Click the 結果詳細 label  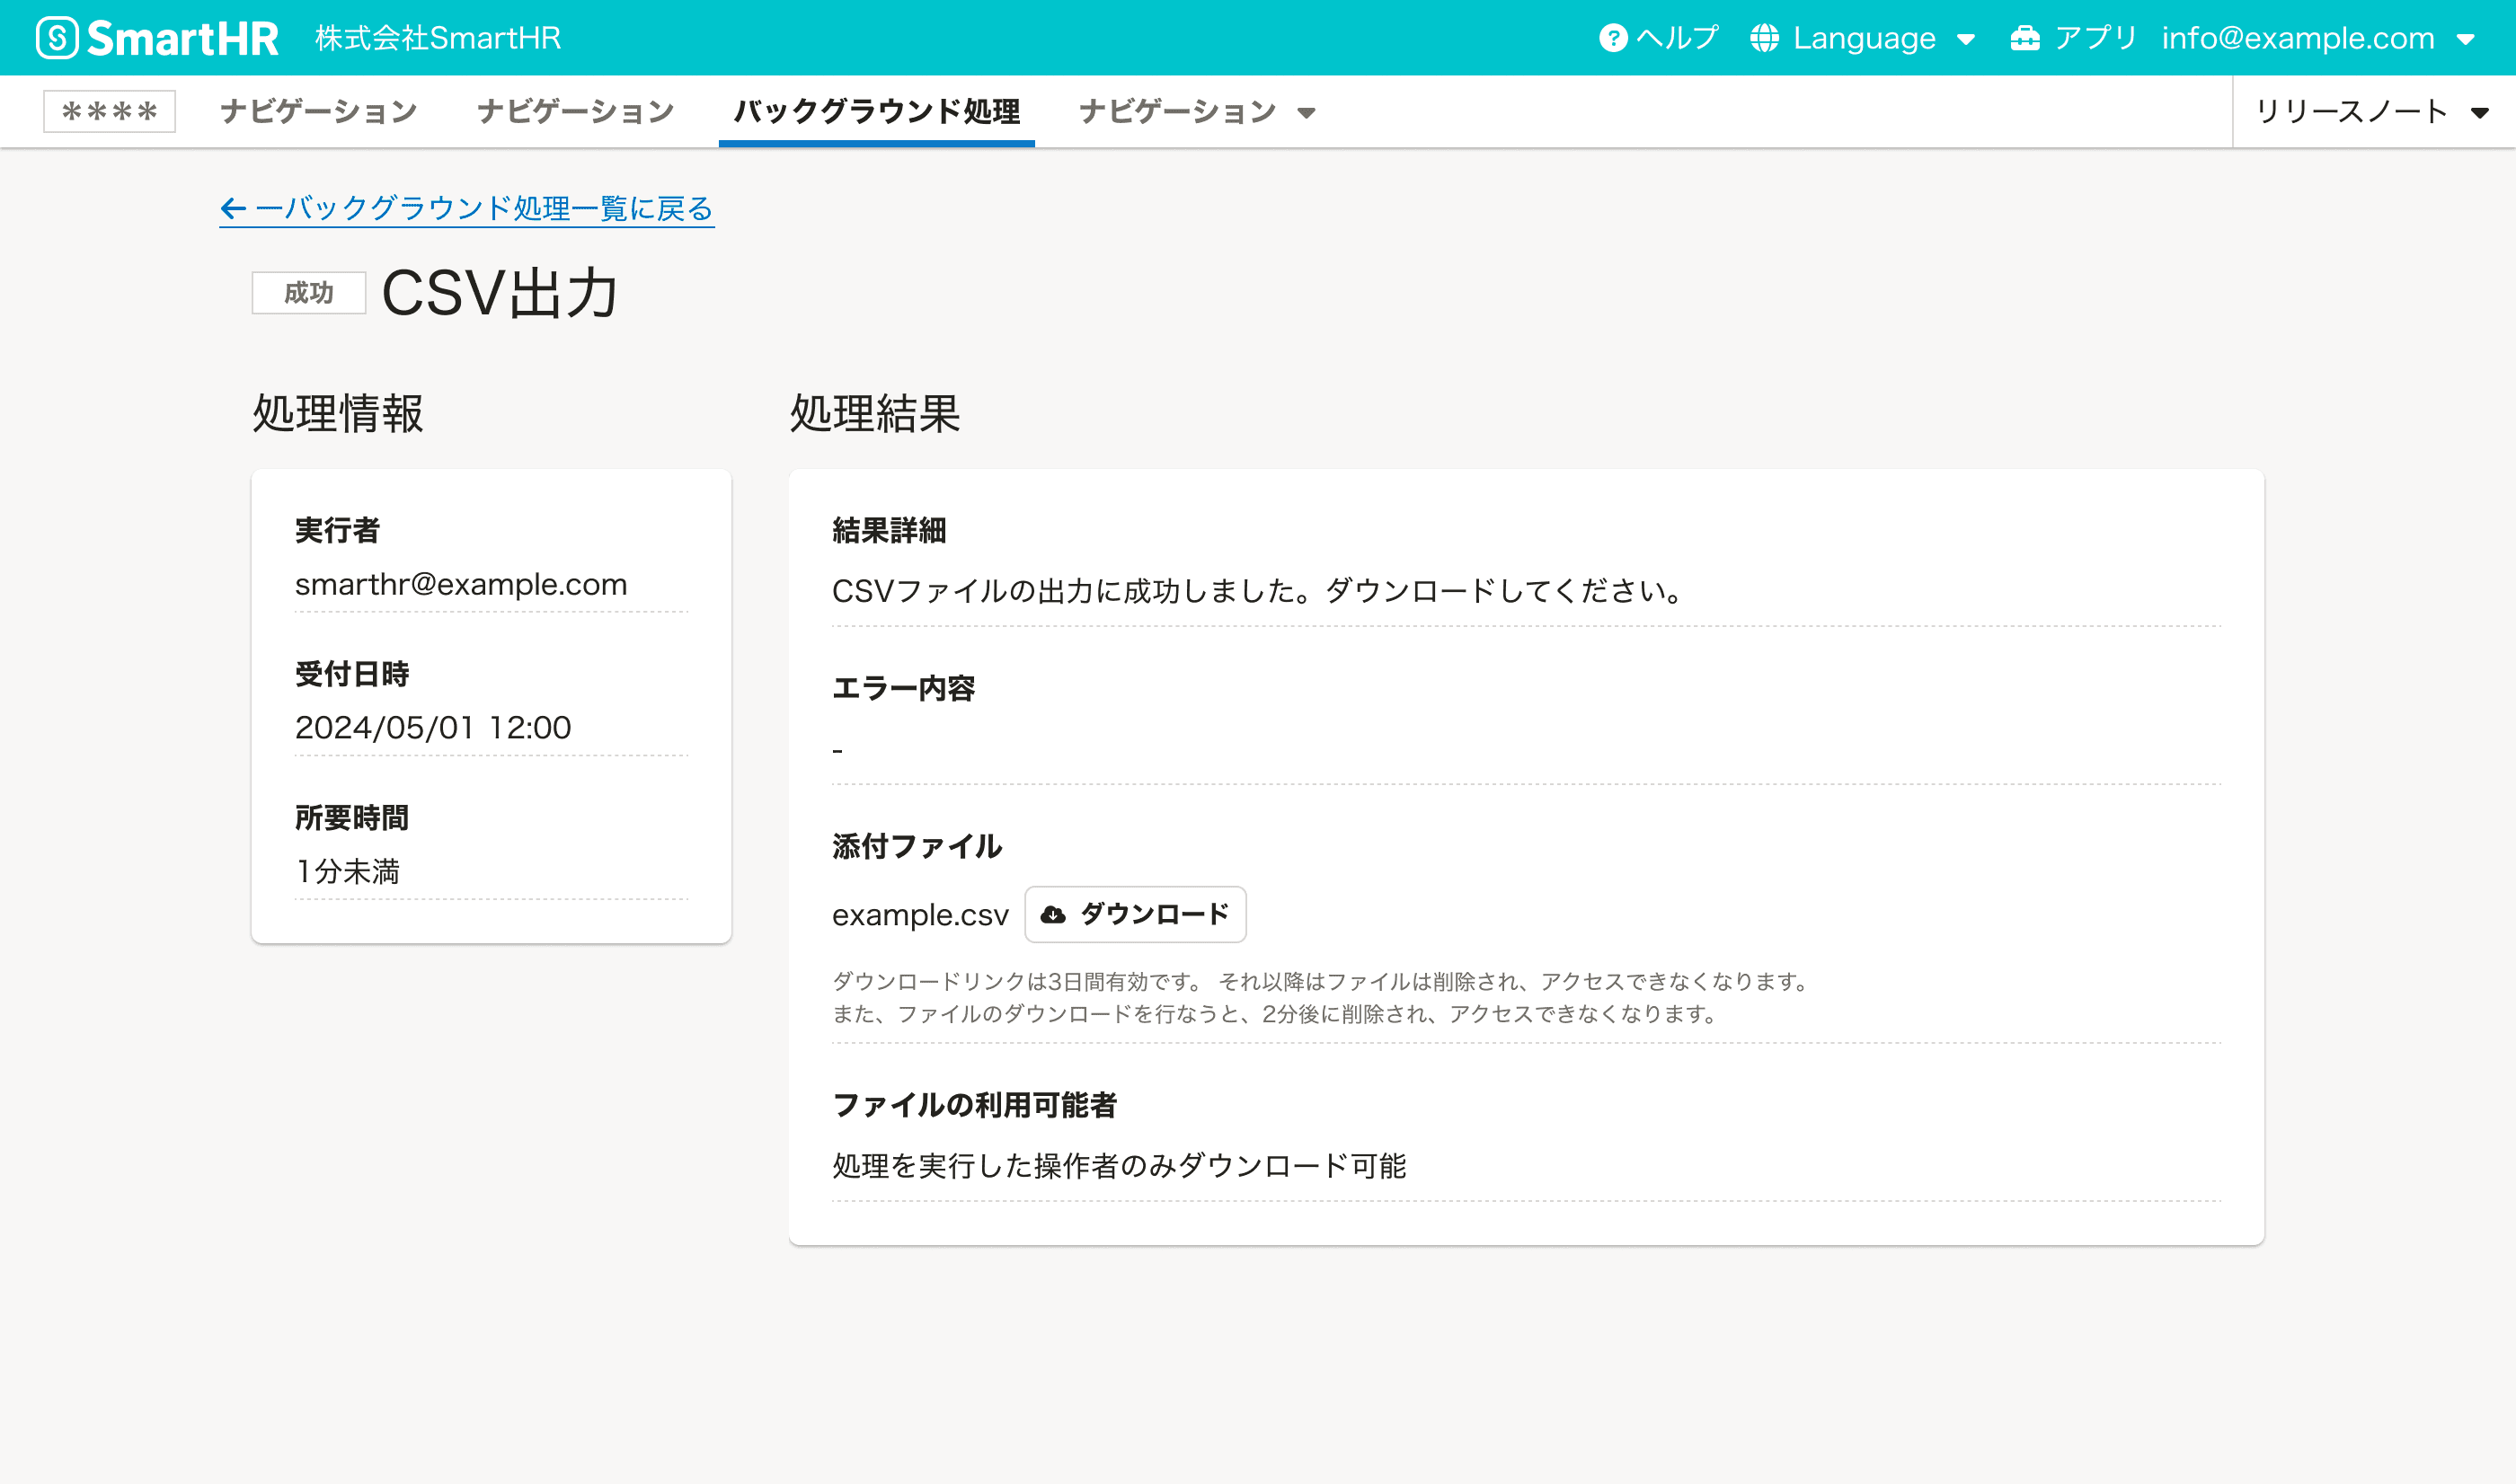(889, 530)
